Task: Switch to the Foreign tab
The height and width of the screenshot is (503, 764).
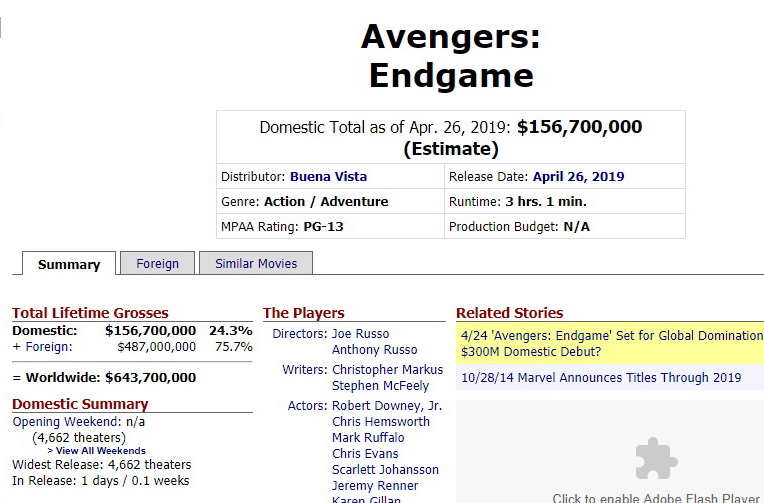Action: coord(158,263)
